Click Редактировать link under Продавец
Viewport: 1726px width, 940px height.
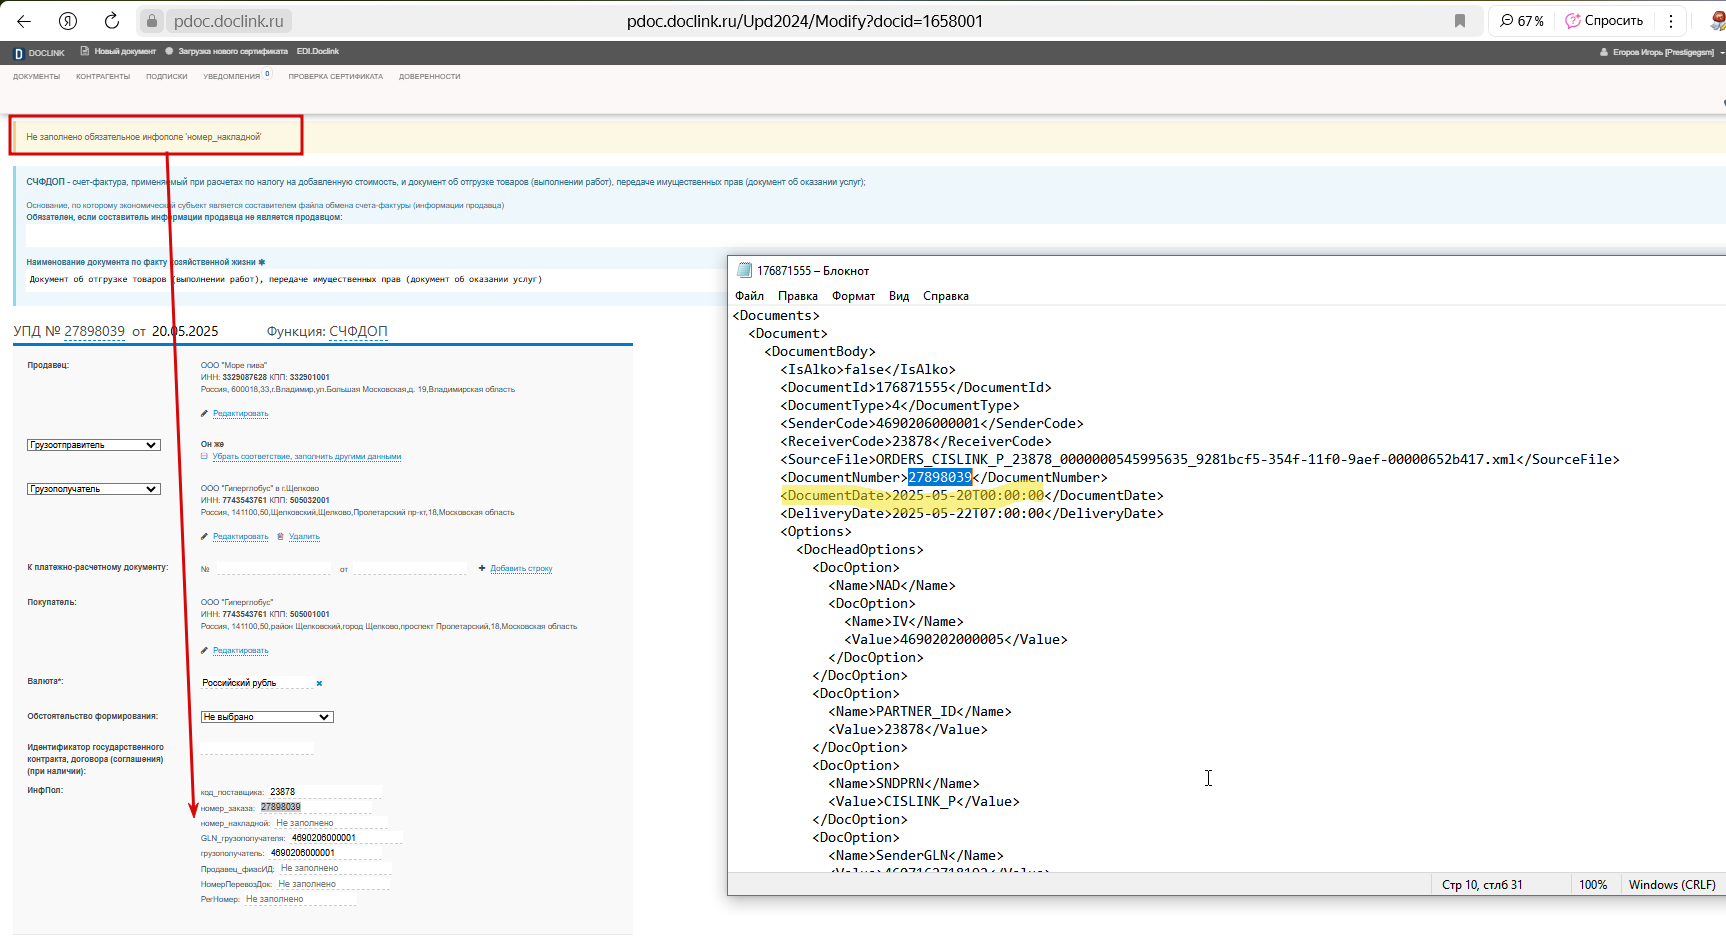click(241, 413)
